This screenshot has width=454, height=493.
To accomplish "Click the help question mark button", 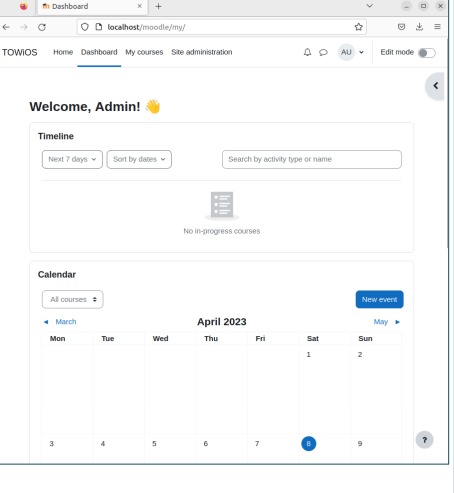I will [424, 440].
